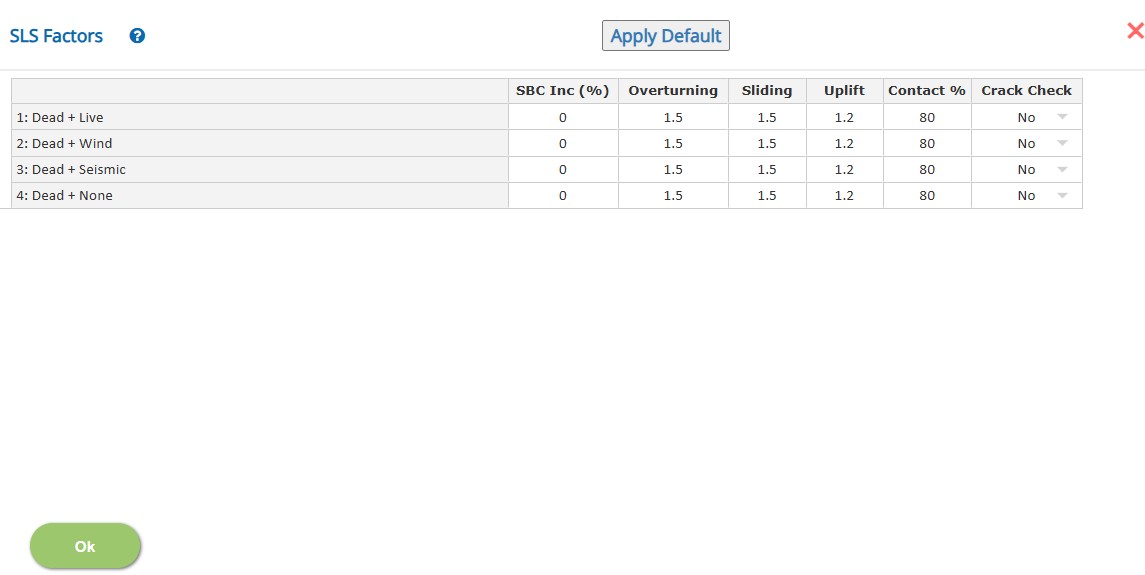Click the Overturning column header
This screenshot has height=575, width=1145.
[673, 91]
